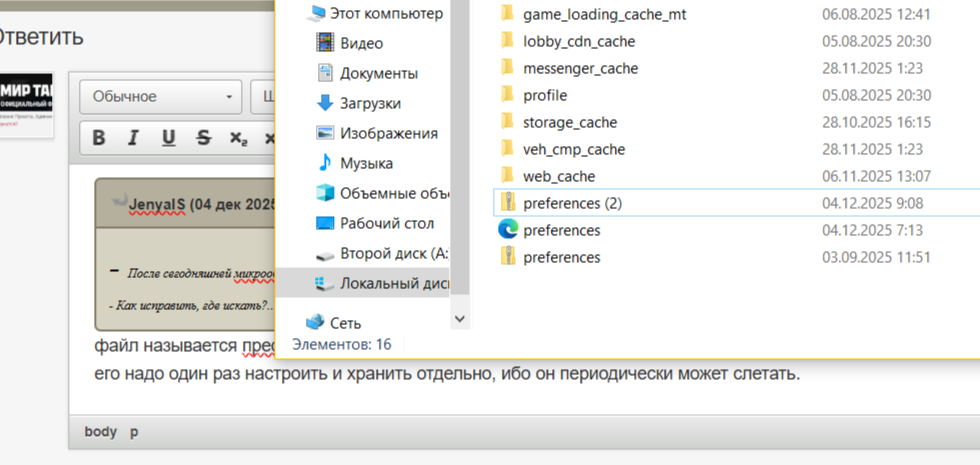Screen dimensions: 980x465
Task: Click the Bold formatting icon
Action: click(x=98, y=138)
